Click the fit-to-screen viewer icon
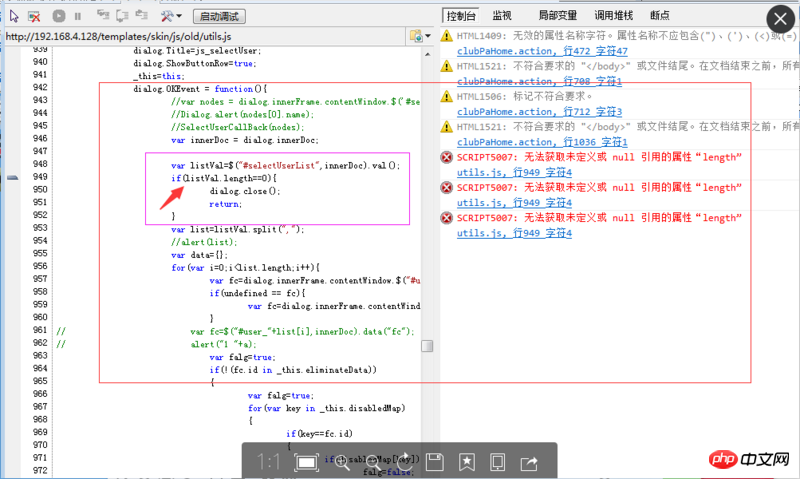This screenshot has width=800, height=479. [x=306, y=463]
